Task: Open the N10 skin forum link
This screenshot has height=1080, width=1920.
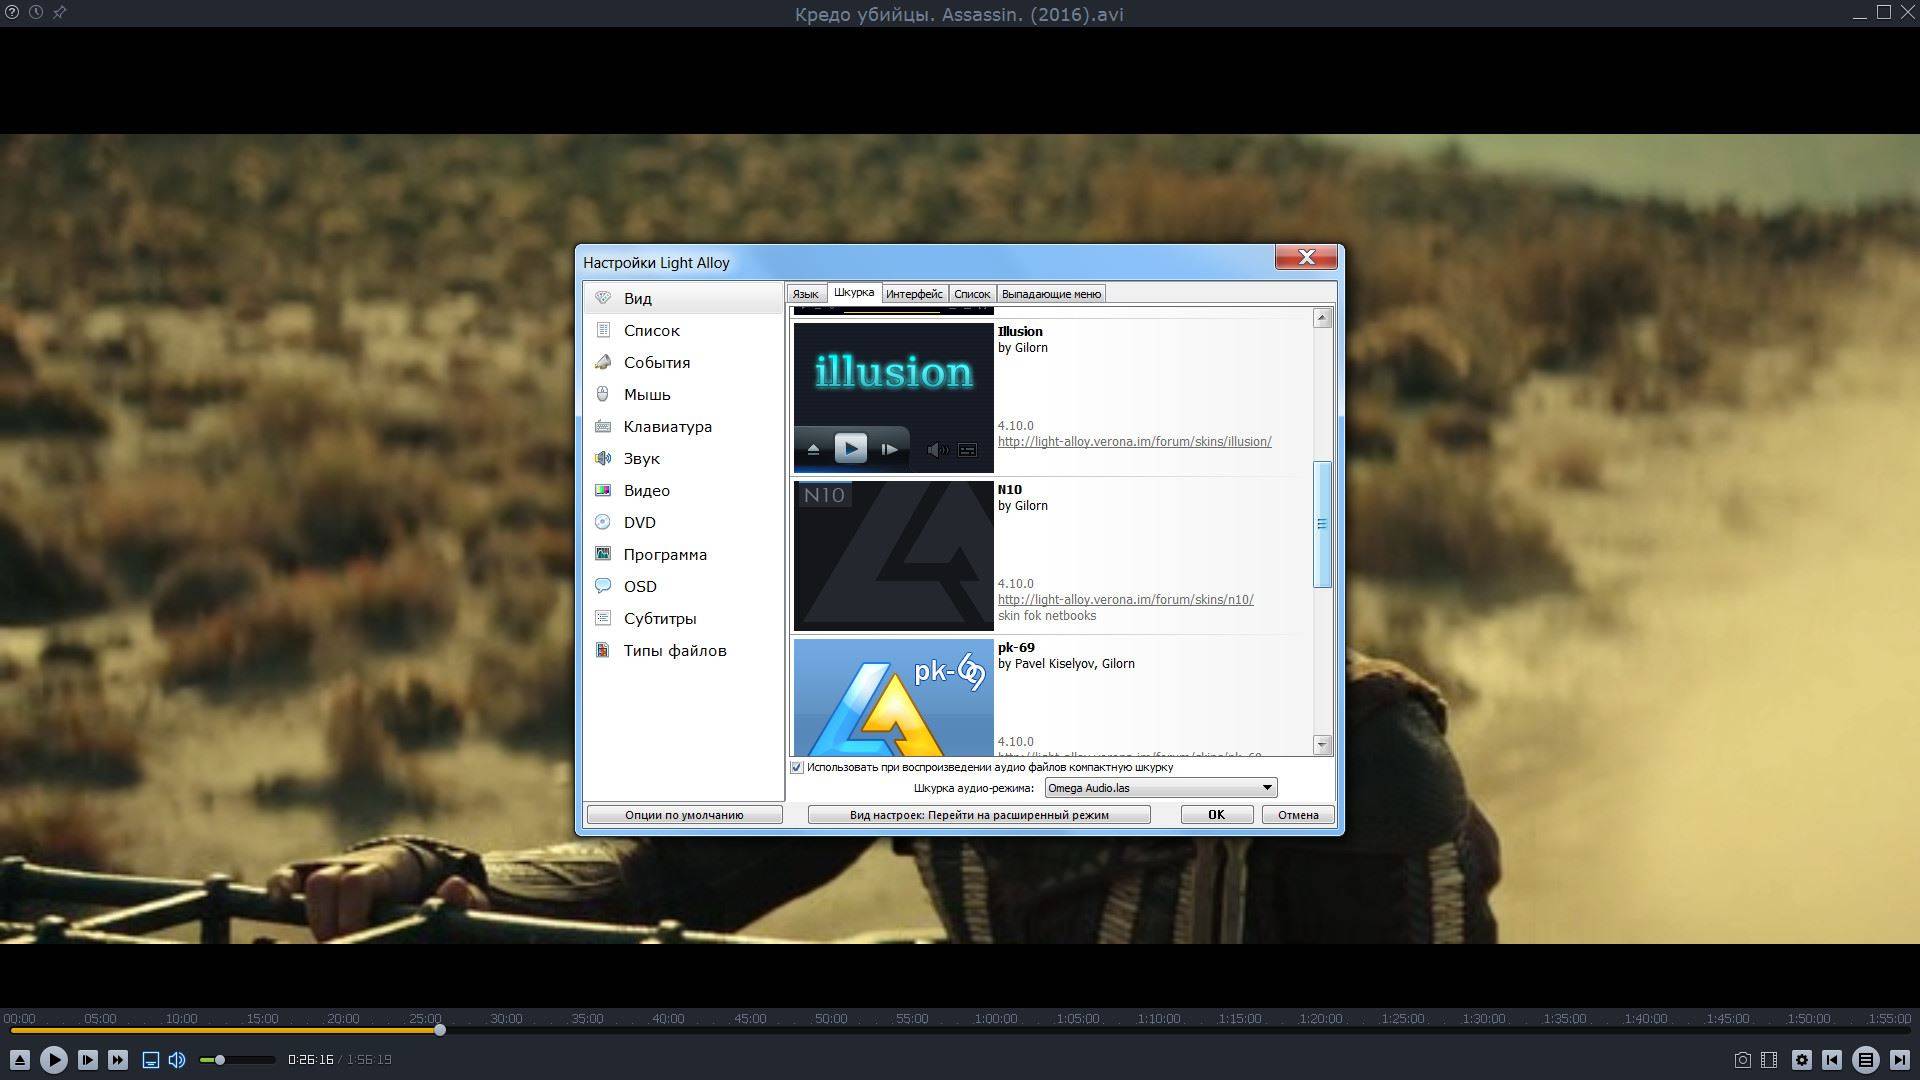Action: tap(1126, 600)
